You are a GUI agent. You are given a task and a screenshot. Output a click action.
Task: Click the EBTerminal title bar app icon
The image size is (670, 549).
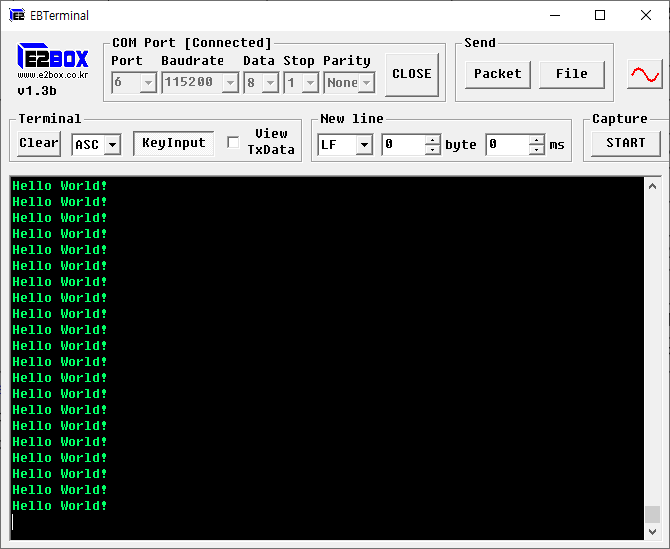17,15
